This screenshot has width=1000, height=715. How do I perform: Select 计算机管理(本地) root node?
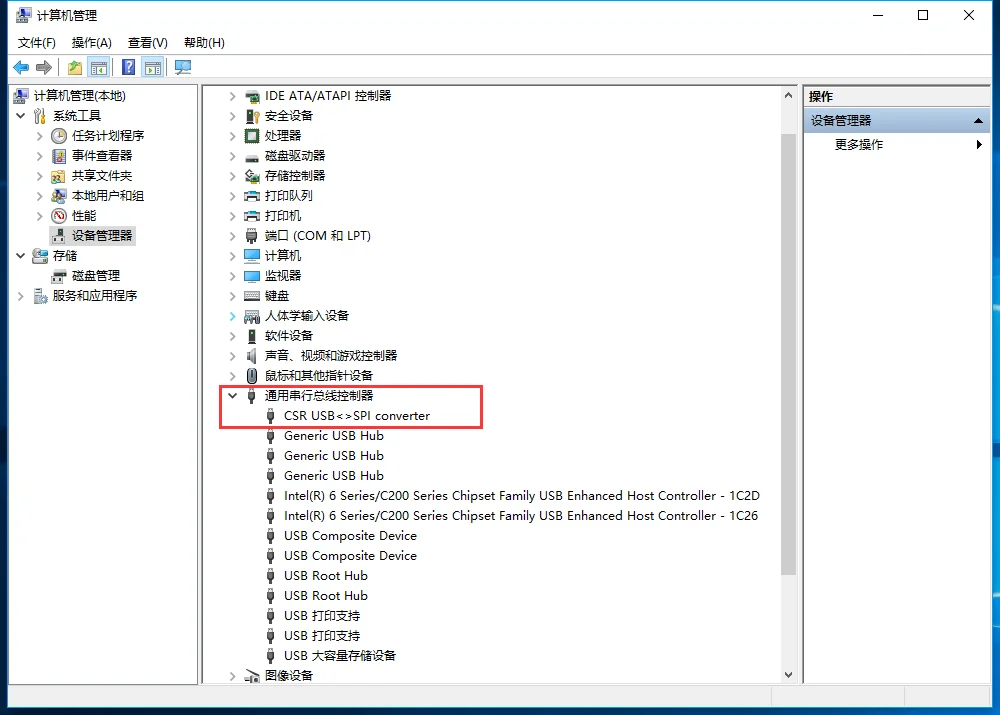pyautogui.click(x=80, y=96)
